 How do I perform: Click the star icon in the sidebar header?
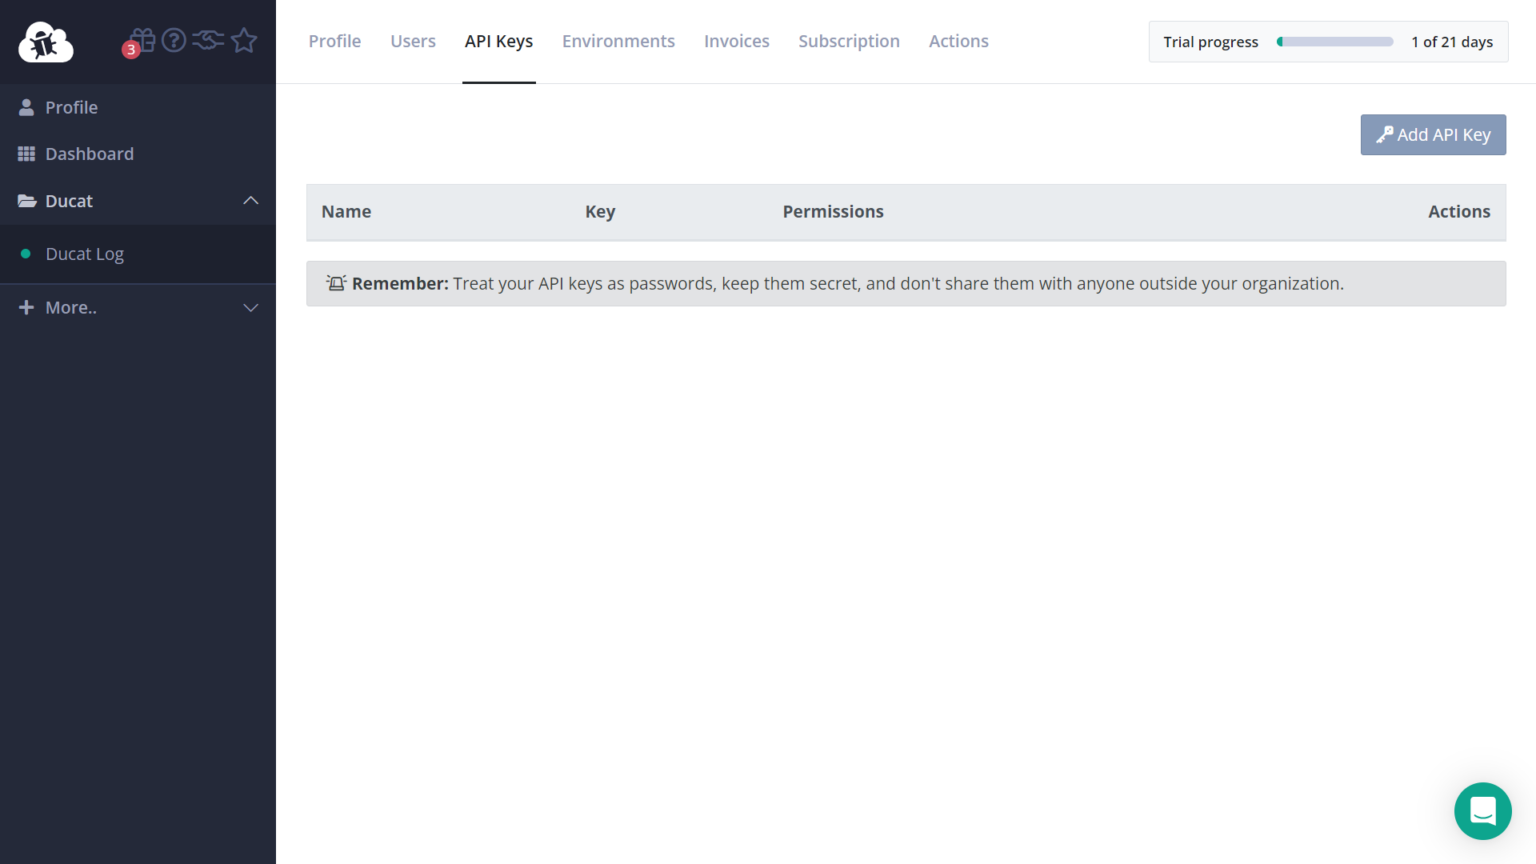click(x=244, y=40)
